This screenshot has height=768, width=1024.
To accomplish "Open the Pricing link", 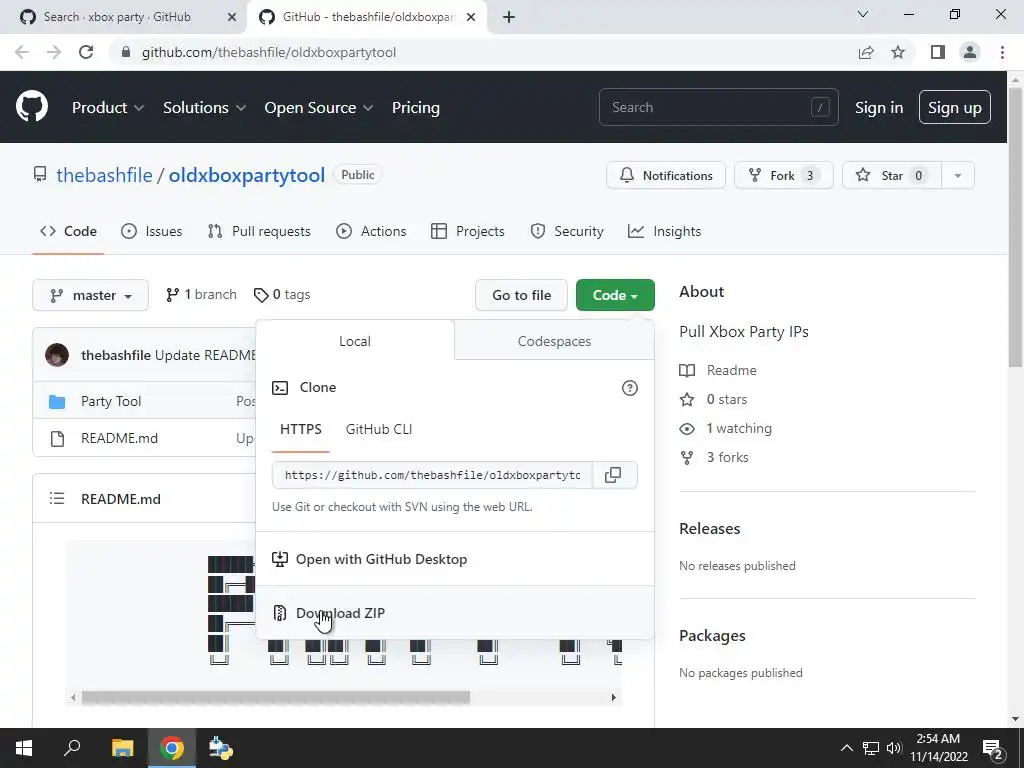I will [415, 107].
